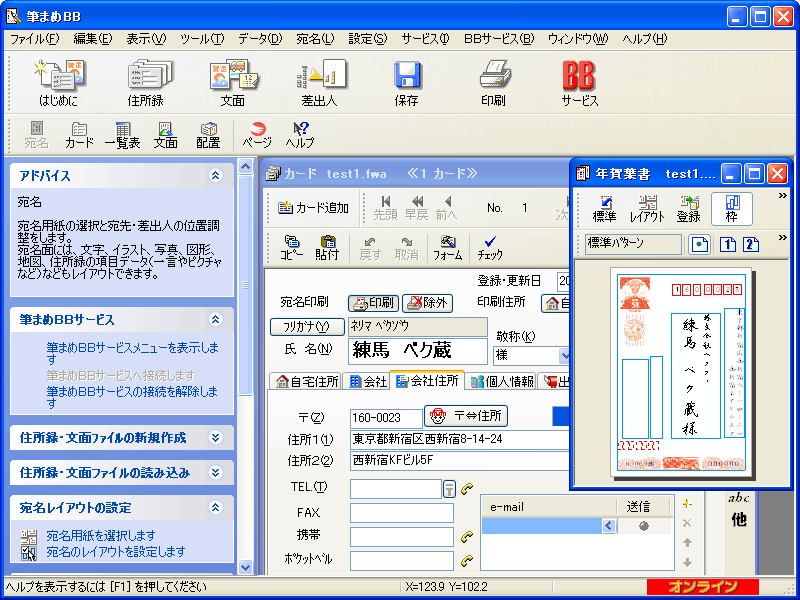The height and width of the screenshot is (600, 800).
Task: Open the 編集(E) menu
Action: click(x=93, y=39)
